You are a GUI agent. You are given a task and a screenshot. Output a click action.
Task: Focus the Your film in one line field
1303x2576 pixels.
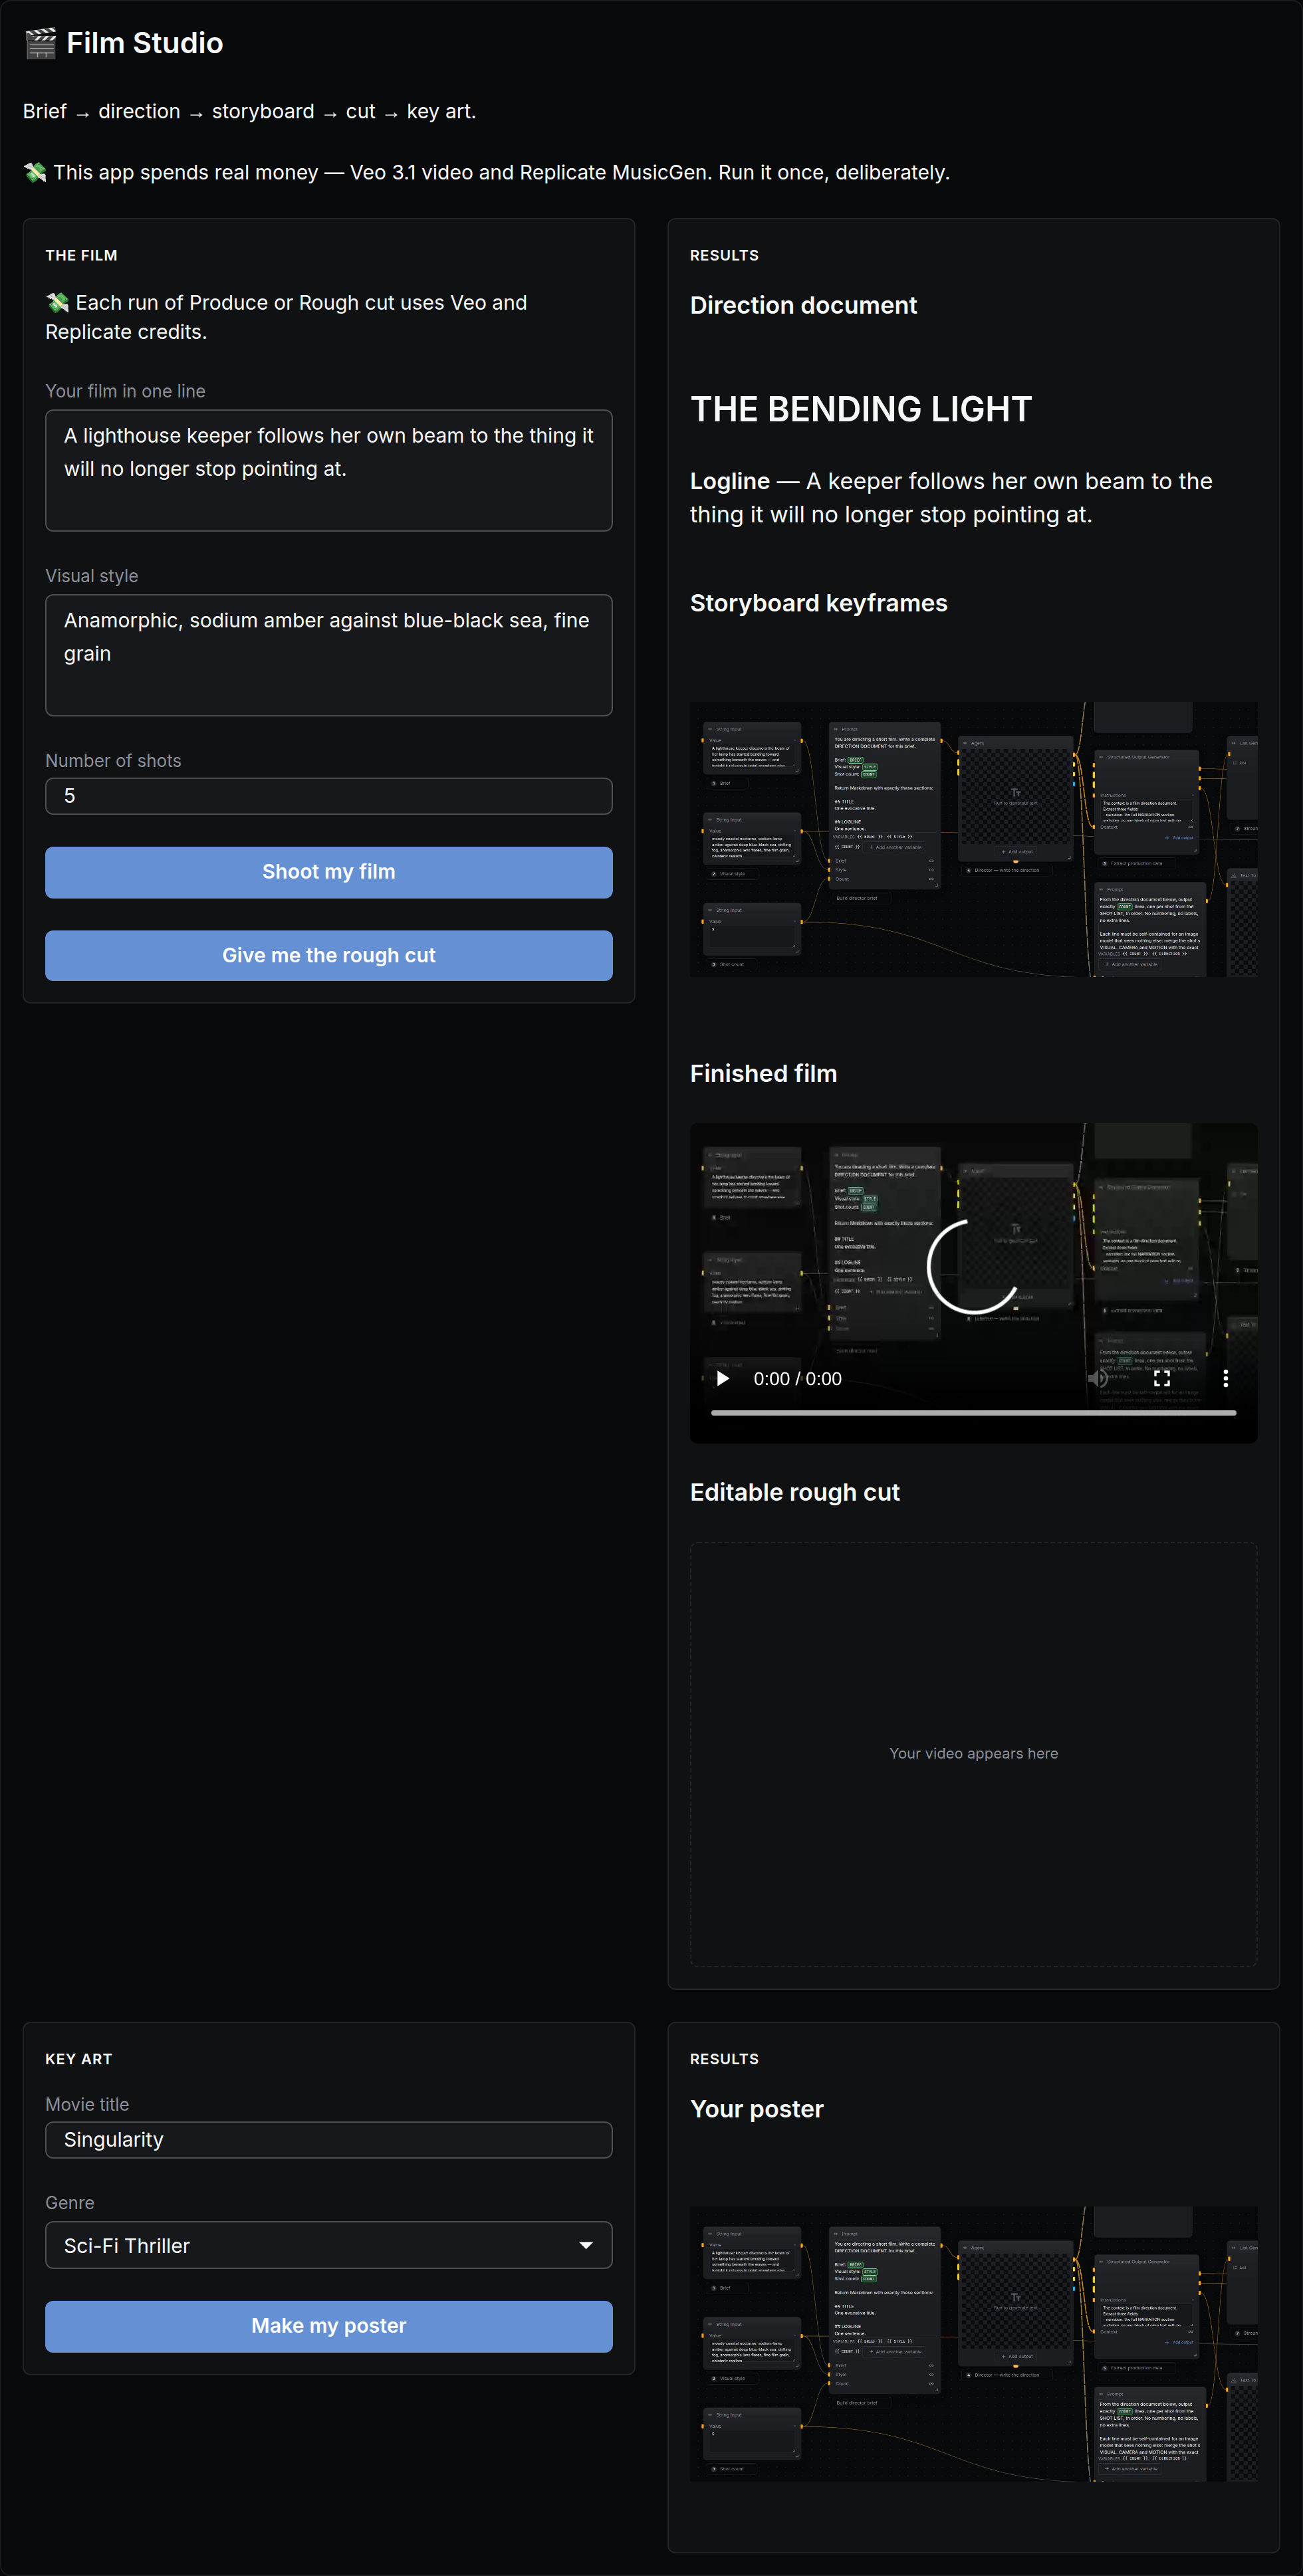pos(329,470)
